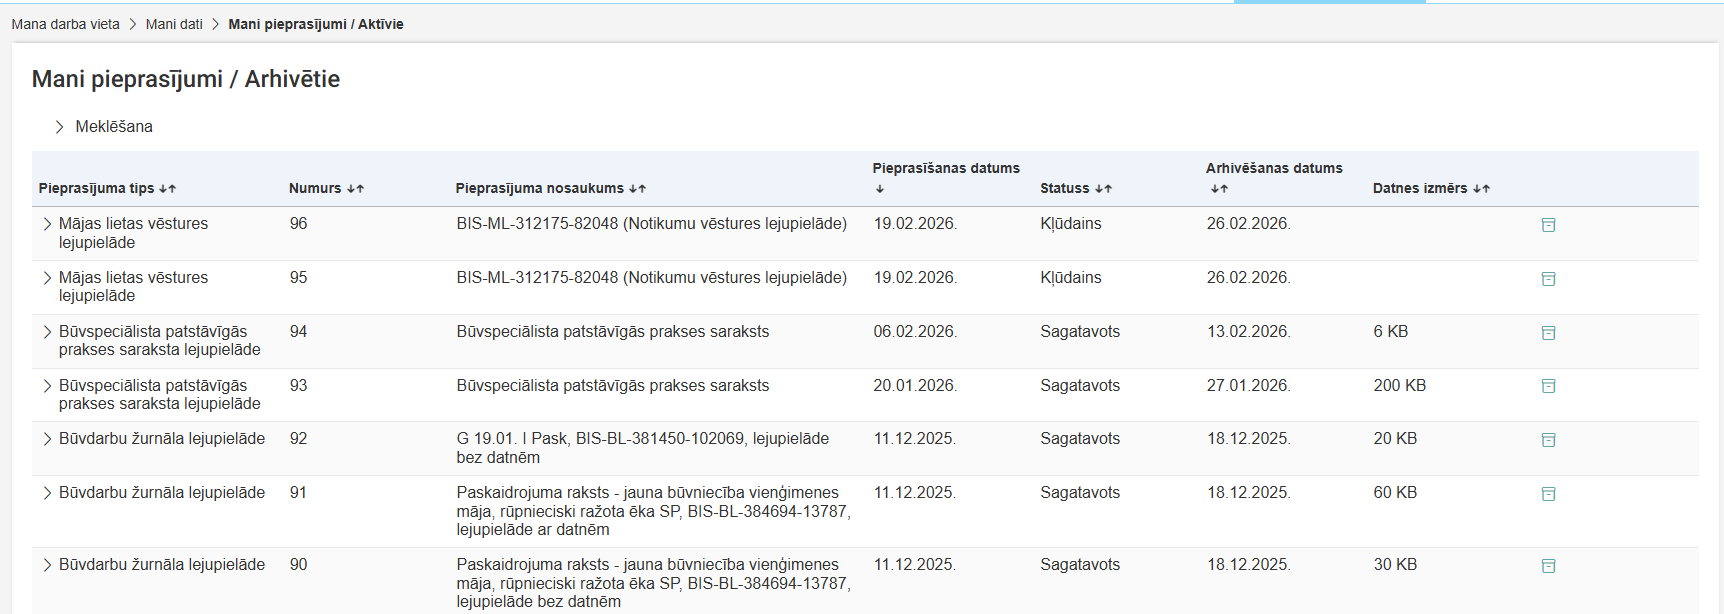Expand row details for request 96

pyautogui.click(x=47, y=224)
